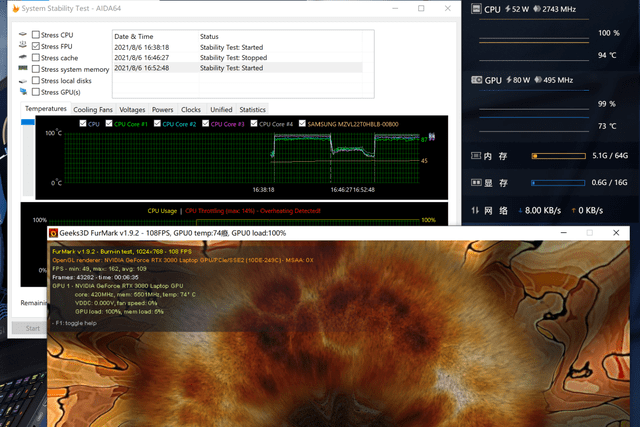640x427 pixels.
Task: Click the CPU power lightning icon
Action: click(508, 9)
